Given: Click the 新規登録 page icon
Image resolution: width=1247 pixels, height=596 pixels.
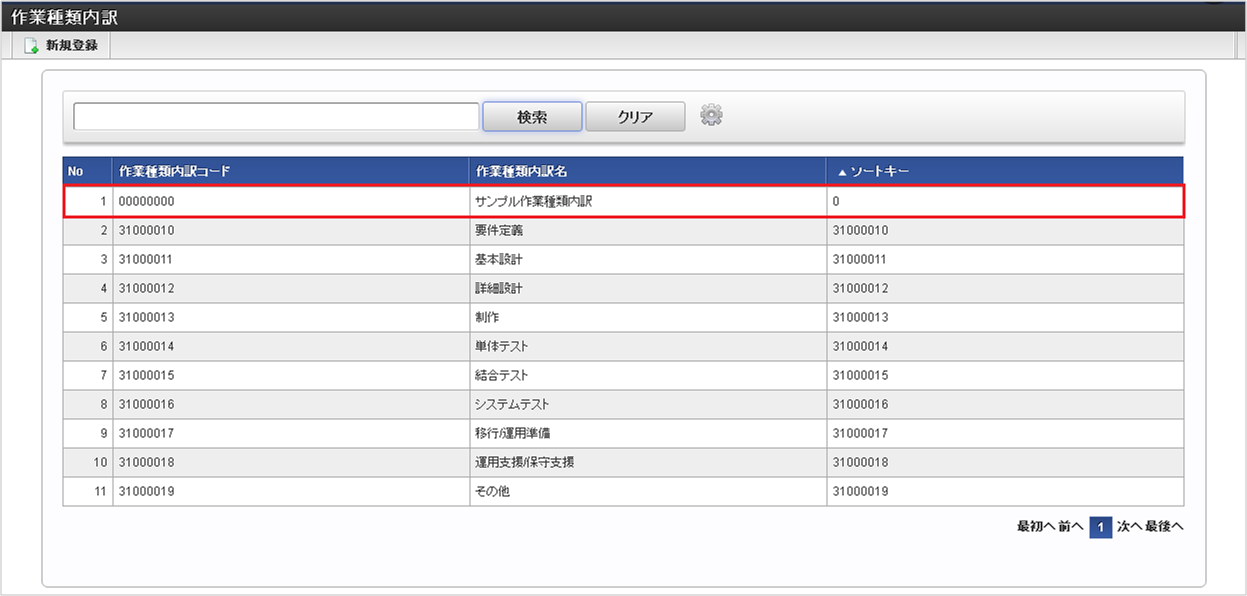Looking at the screenshot, I should point(31,46).
